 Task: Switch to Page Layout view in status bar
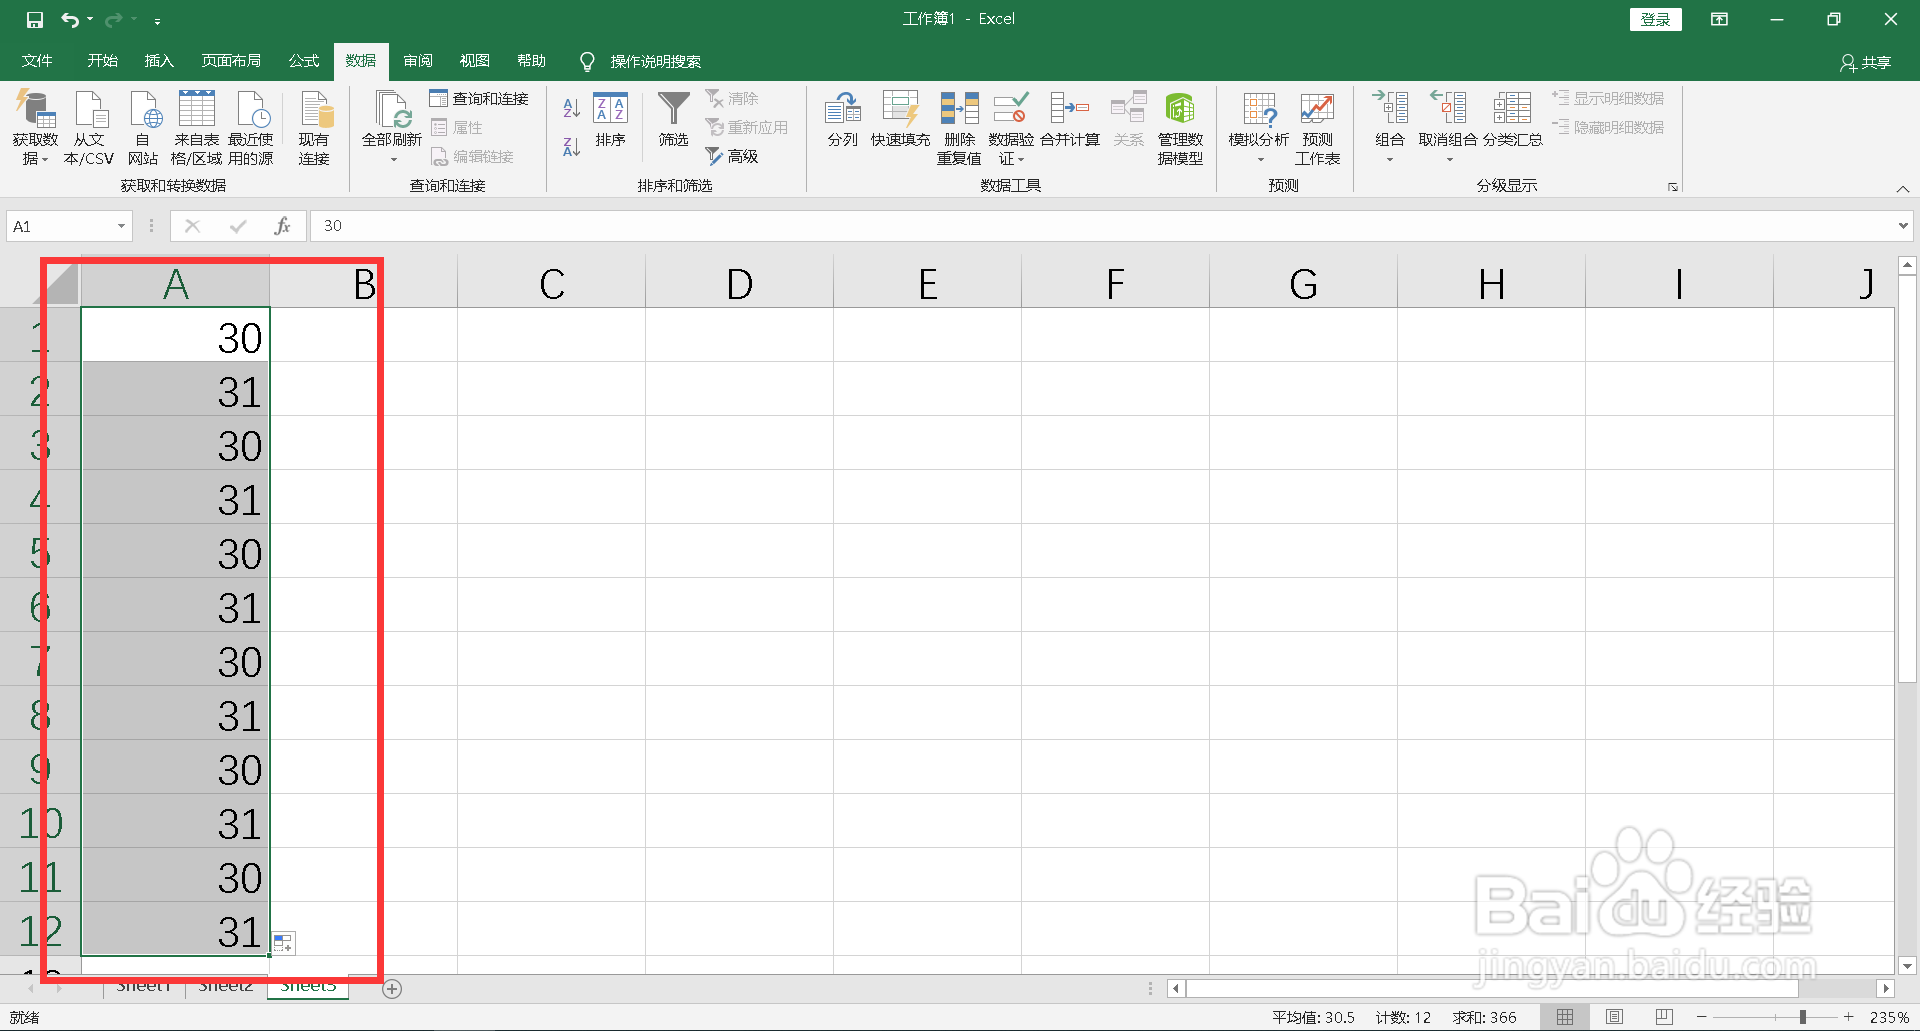(1614, 1017)
